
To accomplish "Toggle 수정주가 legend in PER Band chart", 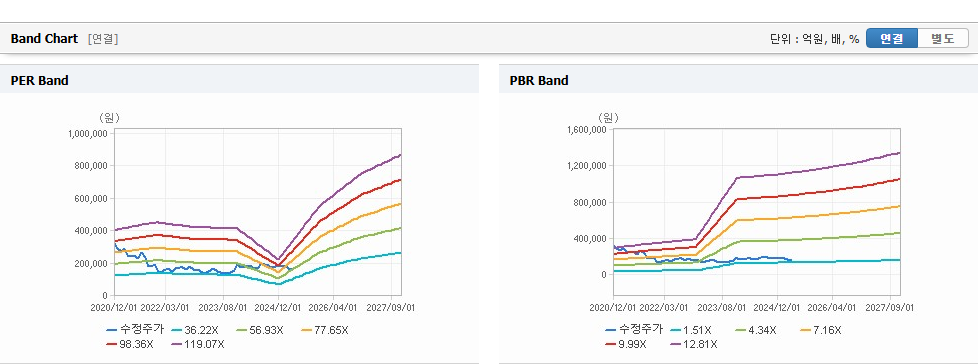I will pos(135,330).
